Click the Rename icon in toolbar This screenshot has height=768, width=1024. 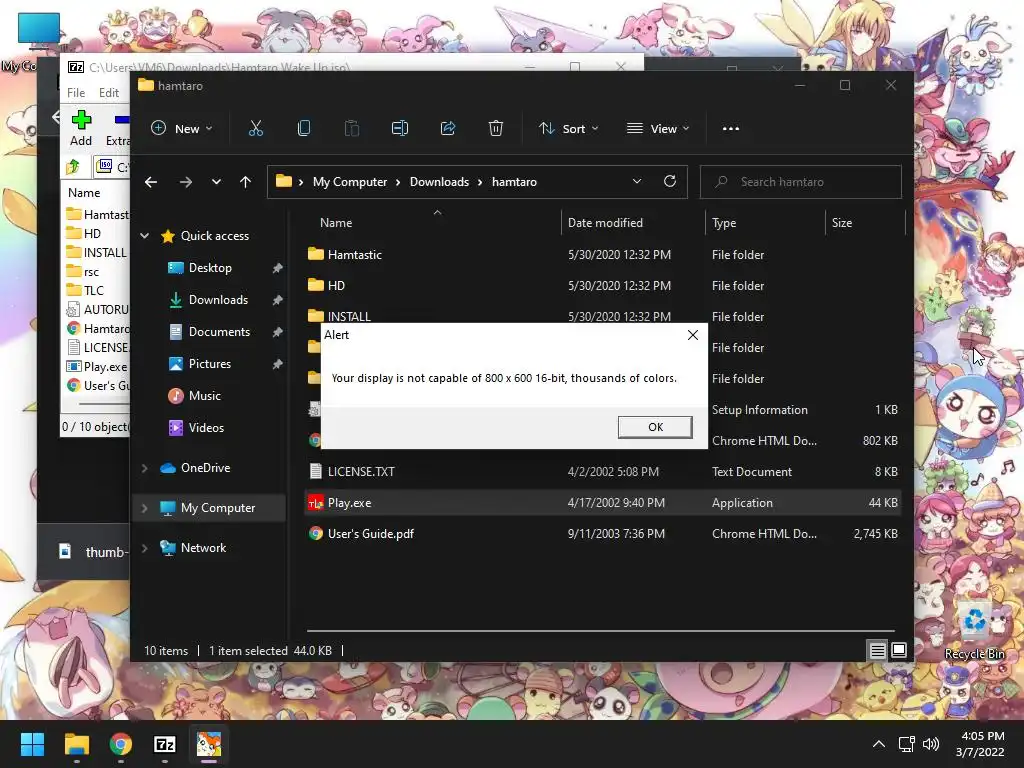(400, 129)
